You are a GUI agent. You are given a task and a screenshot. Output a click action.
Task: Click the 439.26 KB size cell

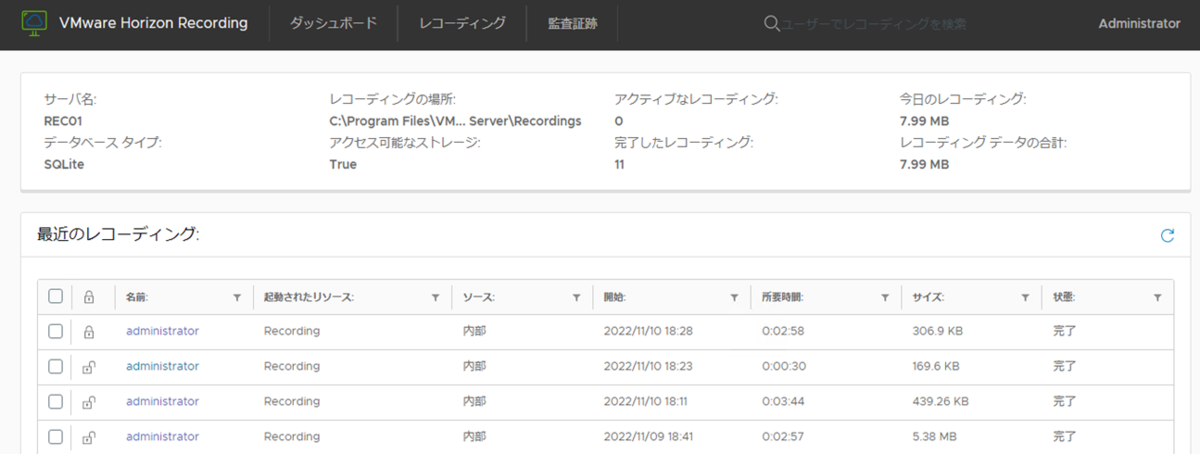(x=940, y=401)
